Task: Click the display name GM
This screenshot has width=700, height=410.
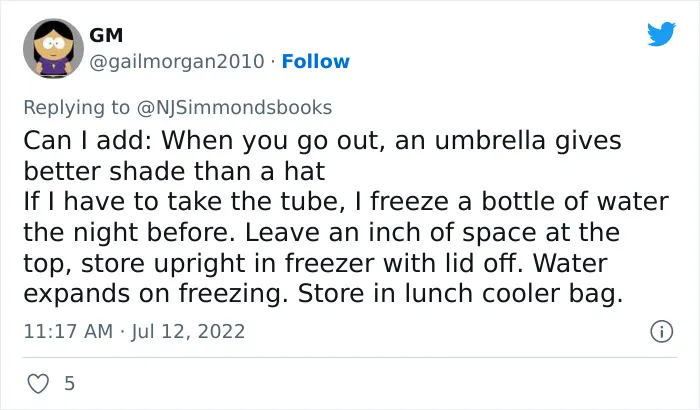Action: (x=106, y=35)
